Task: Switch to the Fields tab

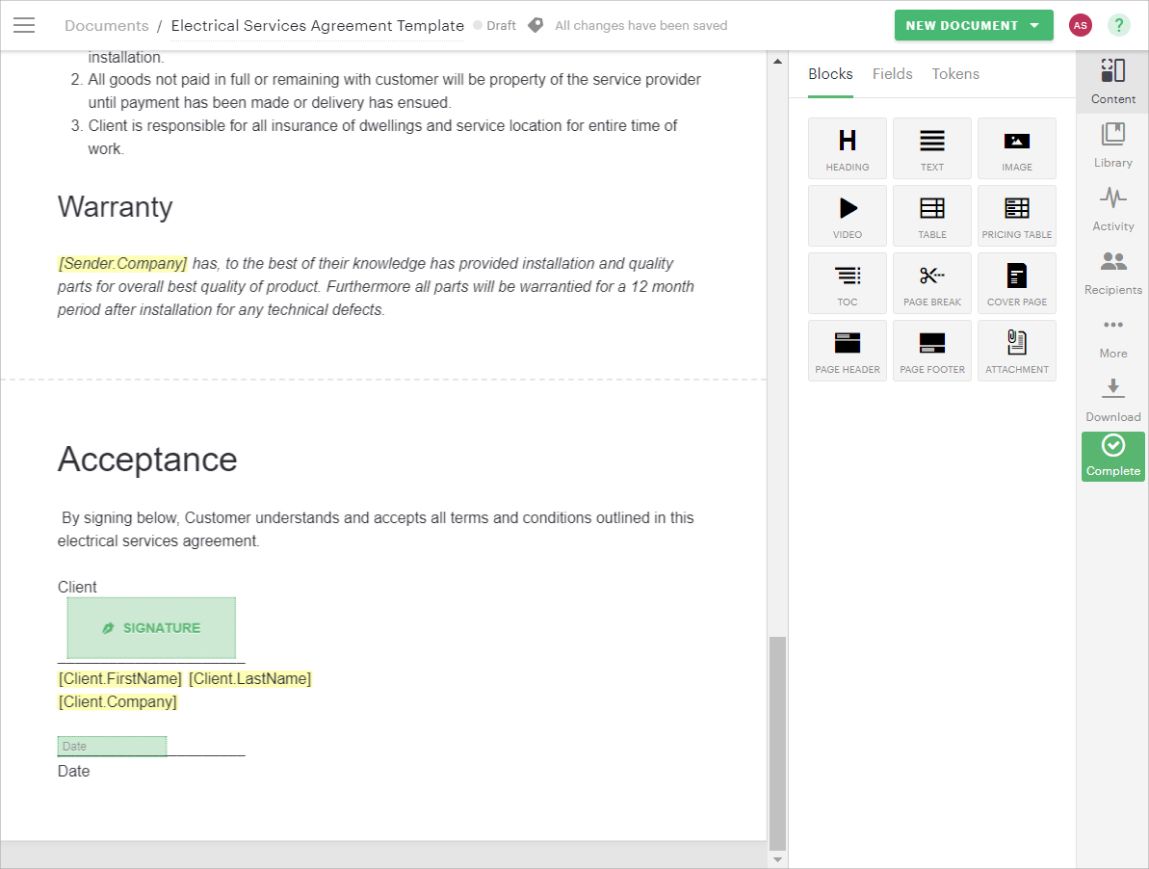Action: click(892, 73)
